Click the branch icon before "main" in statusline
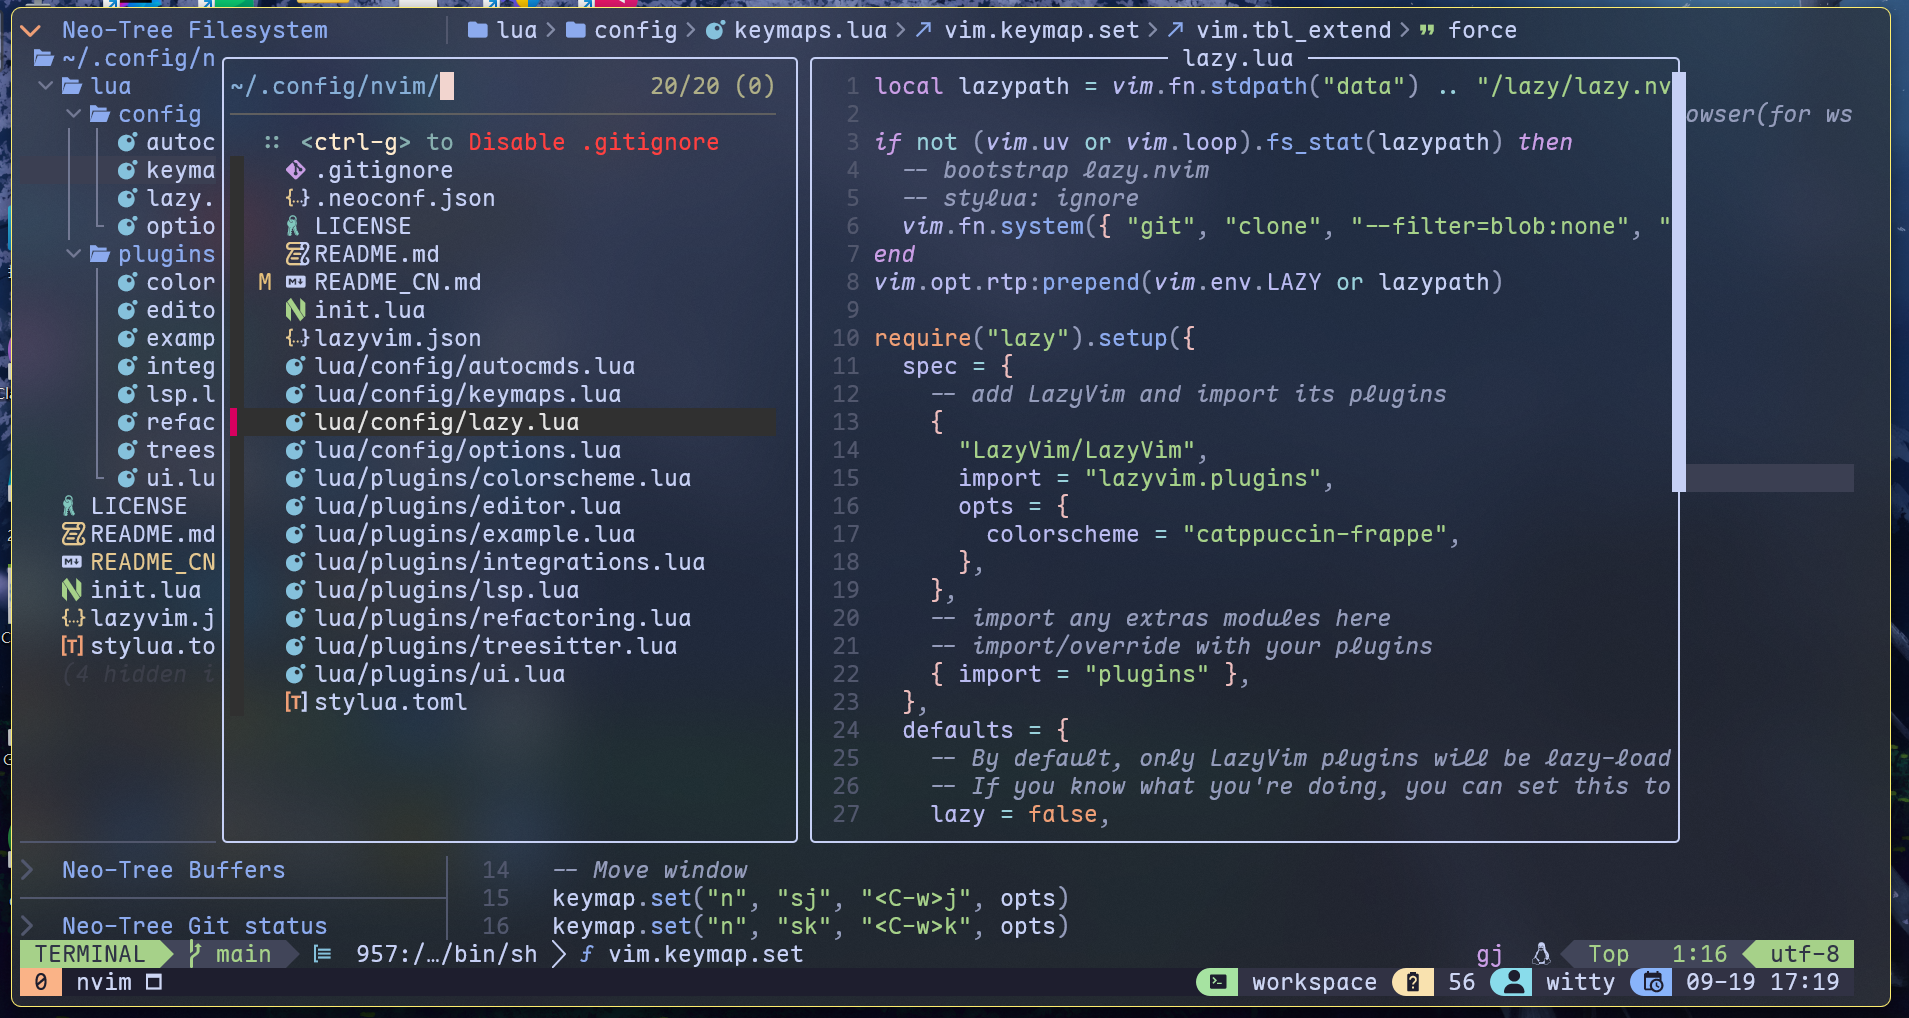The width and height of the screenshot is (1909, 1018). [196, 953]
